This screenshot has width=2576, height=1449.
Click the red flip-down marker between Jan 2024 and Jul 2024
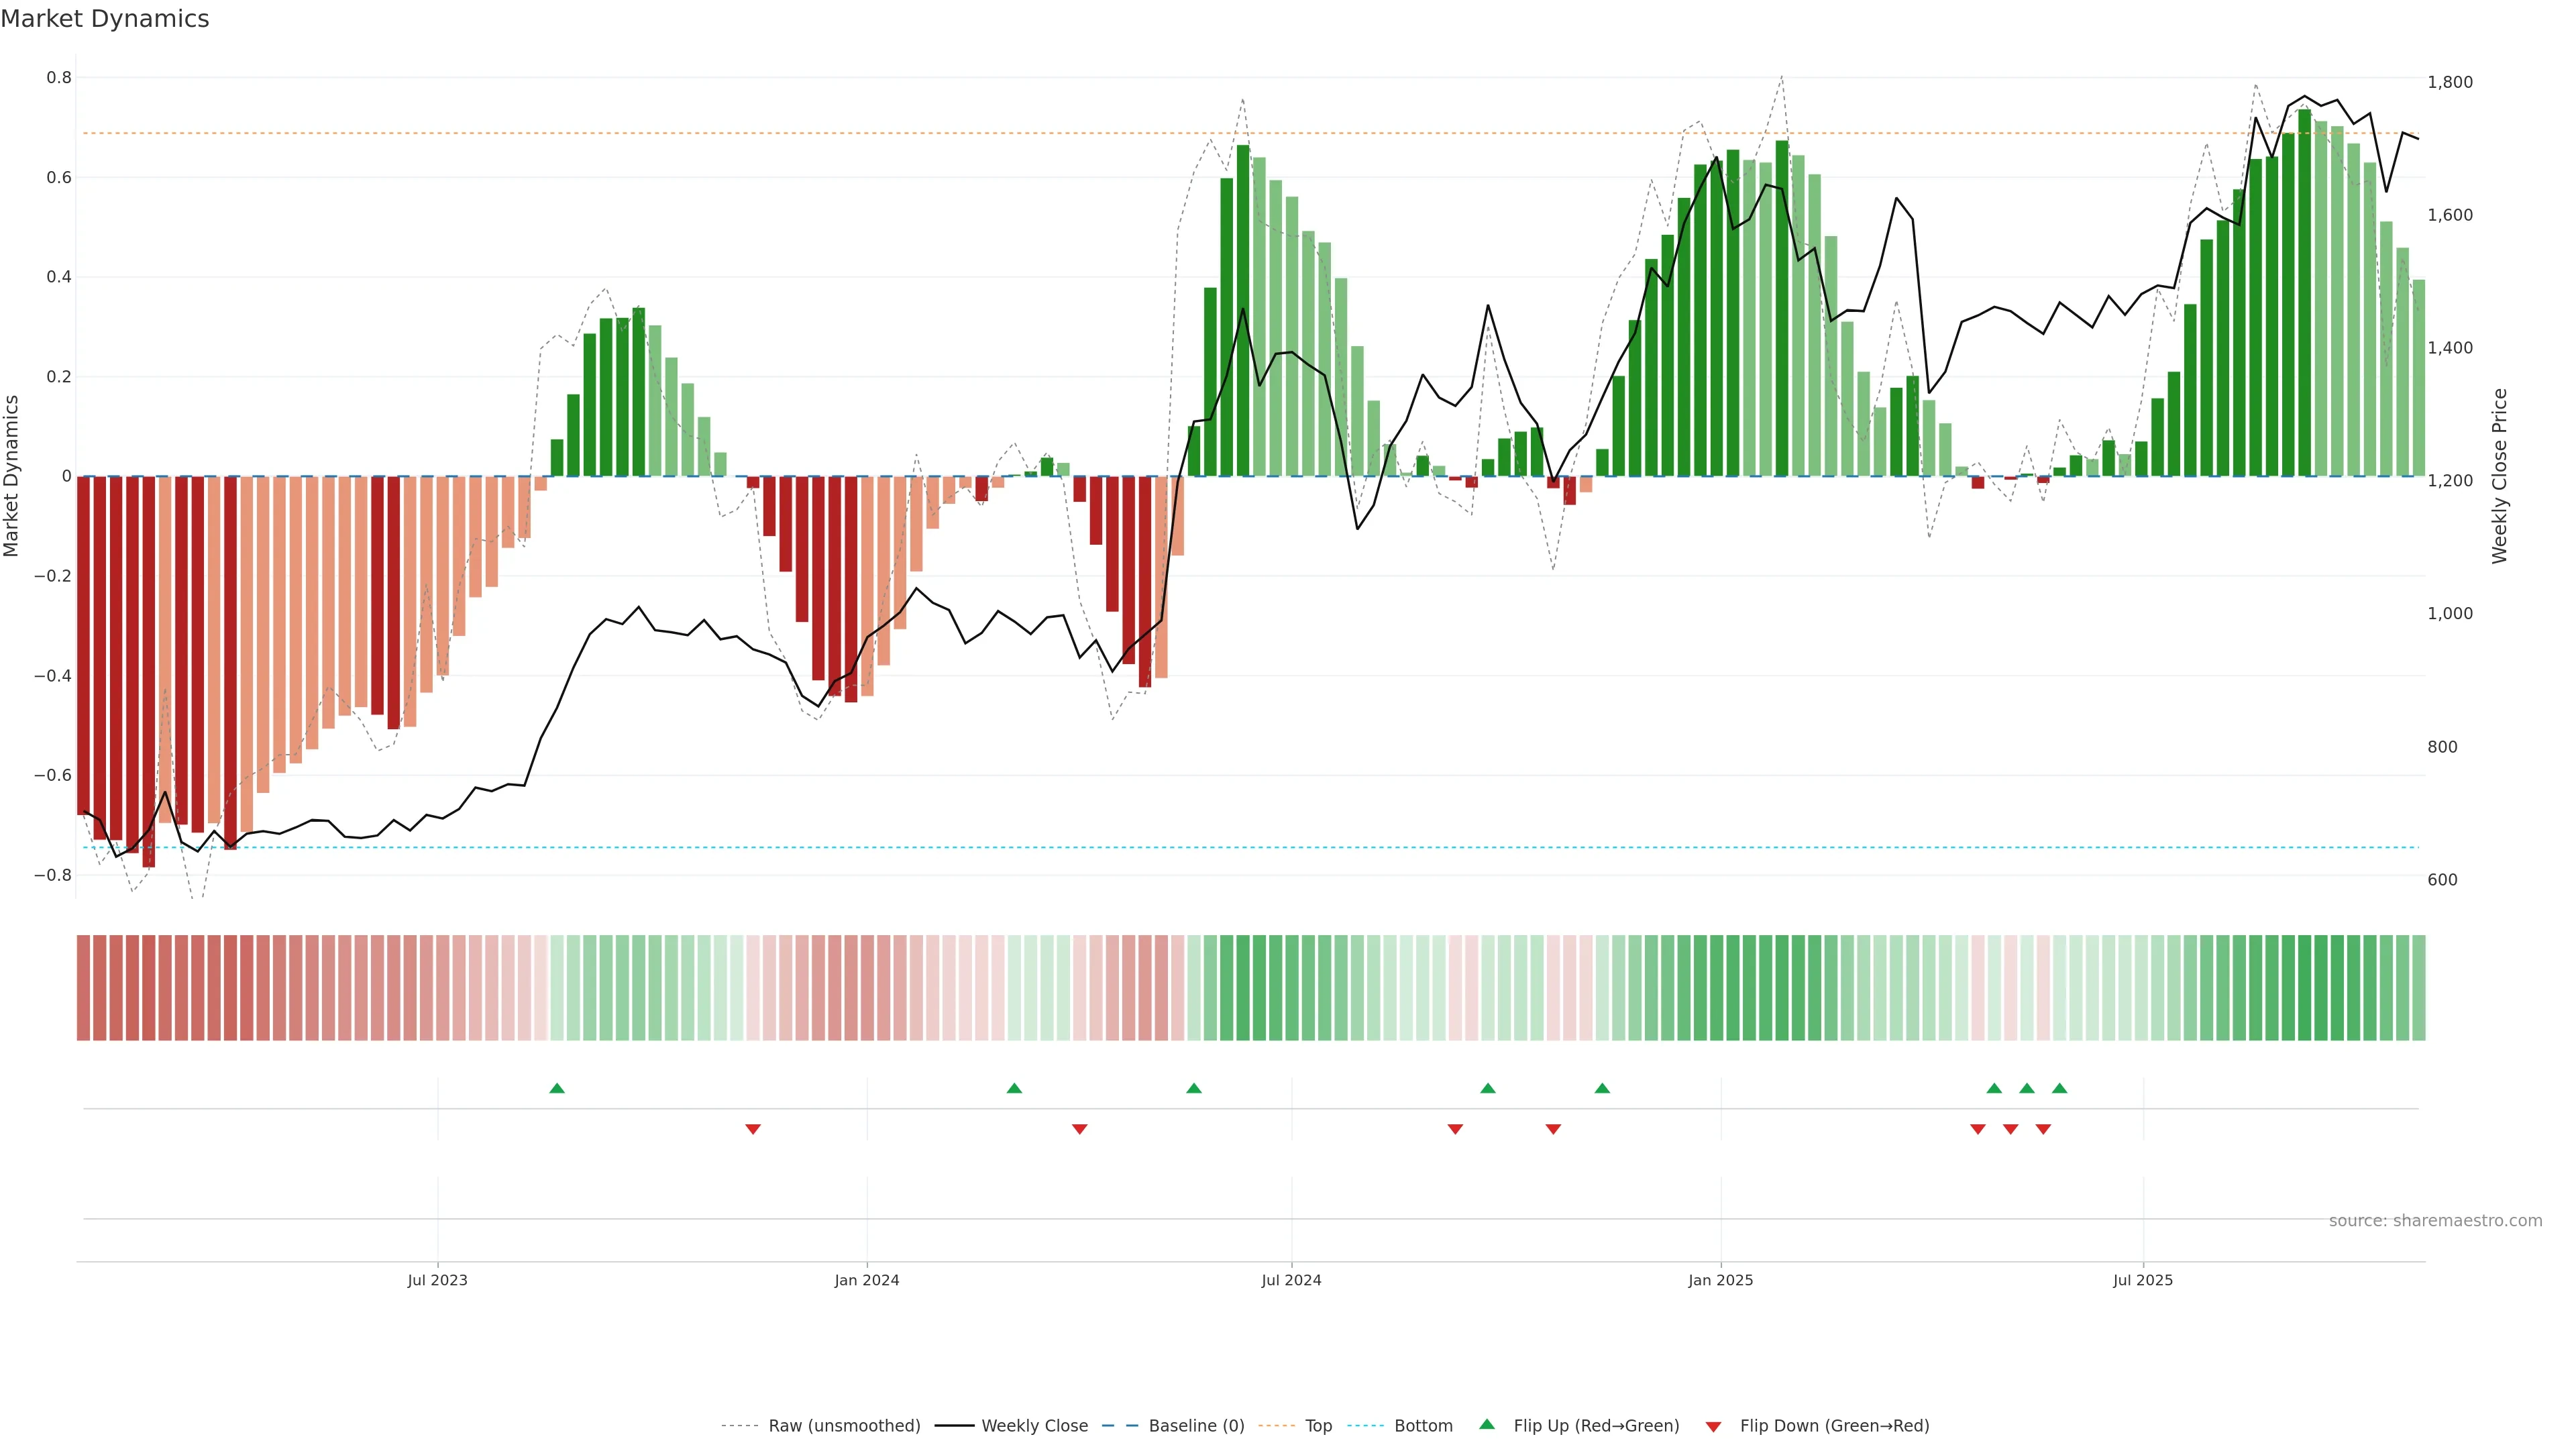coord(1079,1129)
